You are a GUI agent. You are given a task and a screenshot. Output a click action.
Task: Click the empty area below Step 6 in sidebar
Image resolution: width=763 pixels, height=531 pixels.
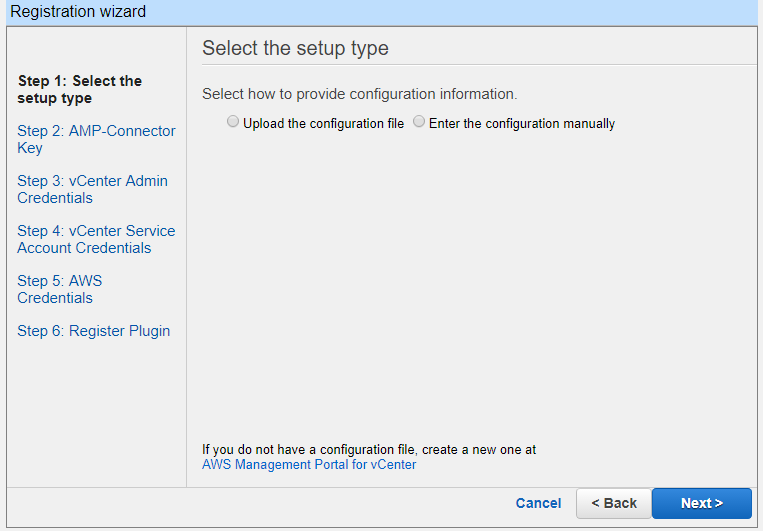pyautogui.click(x=96, y=414)
